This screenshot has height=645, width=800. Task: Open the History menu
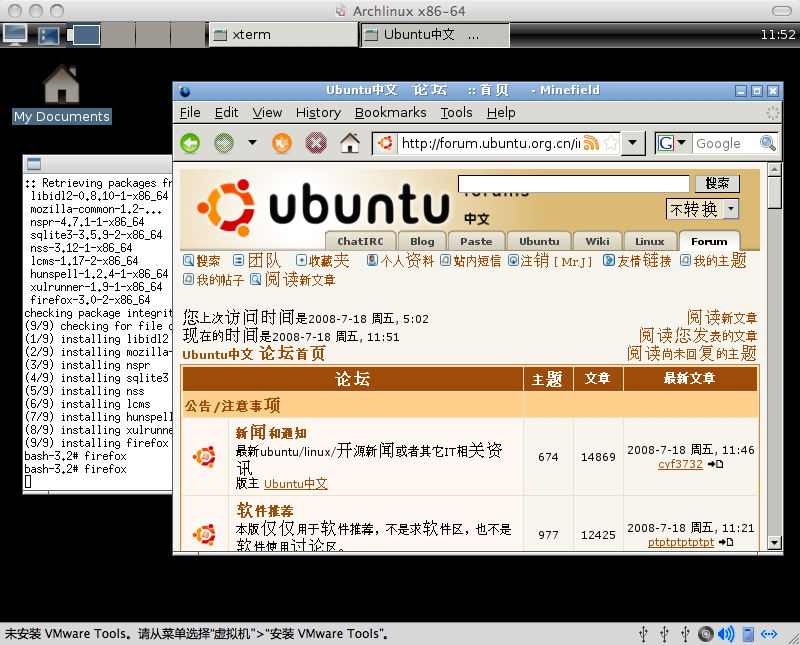[318, 112]
